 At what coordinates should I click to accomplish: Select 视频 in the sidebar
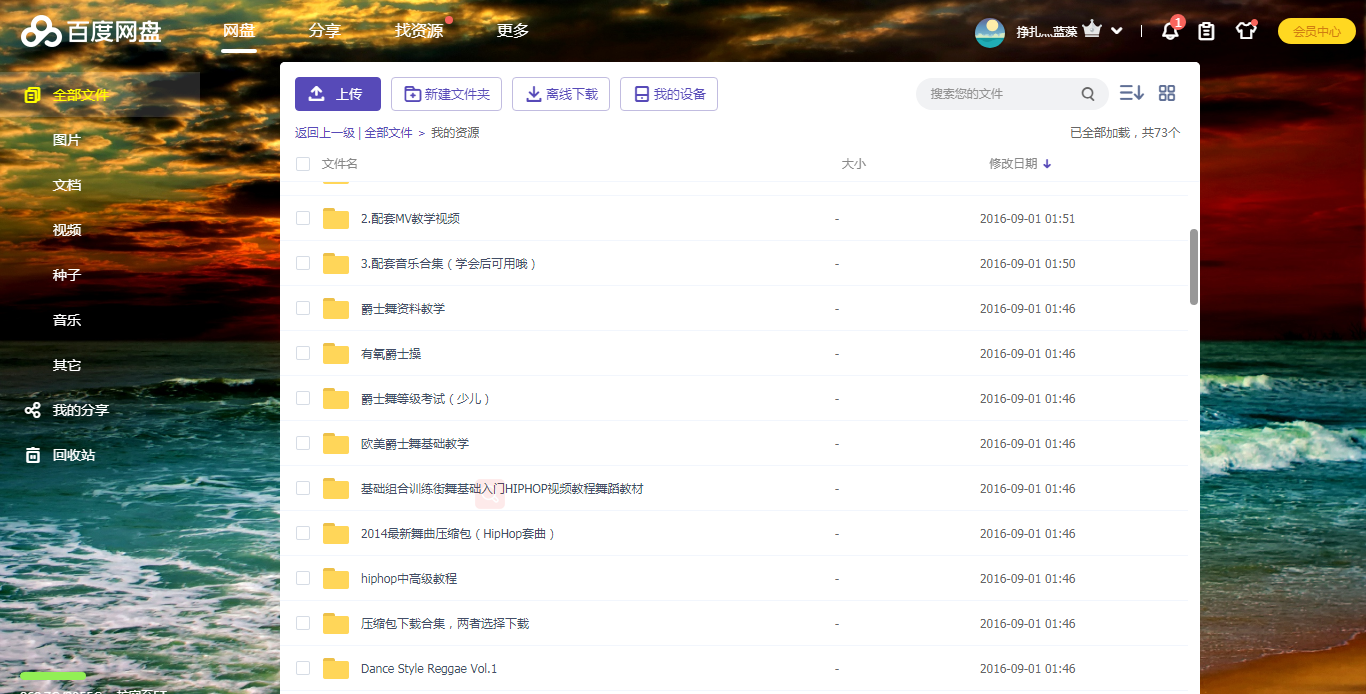point(67,230)
